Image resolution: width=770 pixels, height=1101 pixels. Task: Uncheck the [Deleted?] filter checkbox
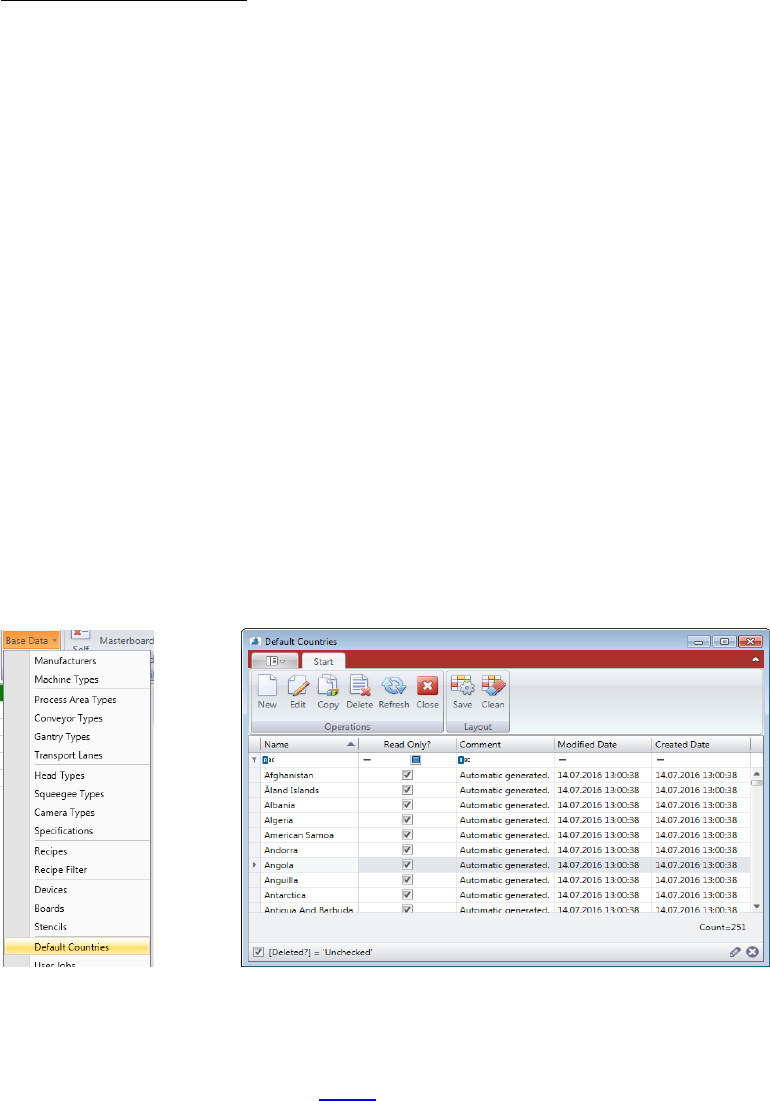pyautogui.click(x=258, y=952)
